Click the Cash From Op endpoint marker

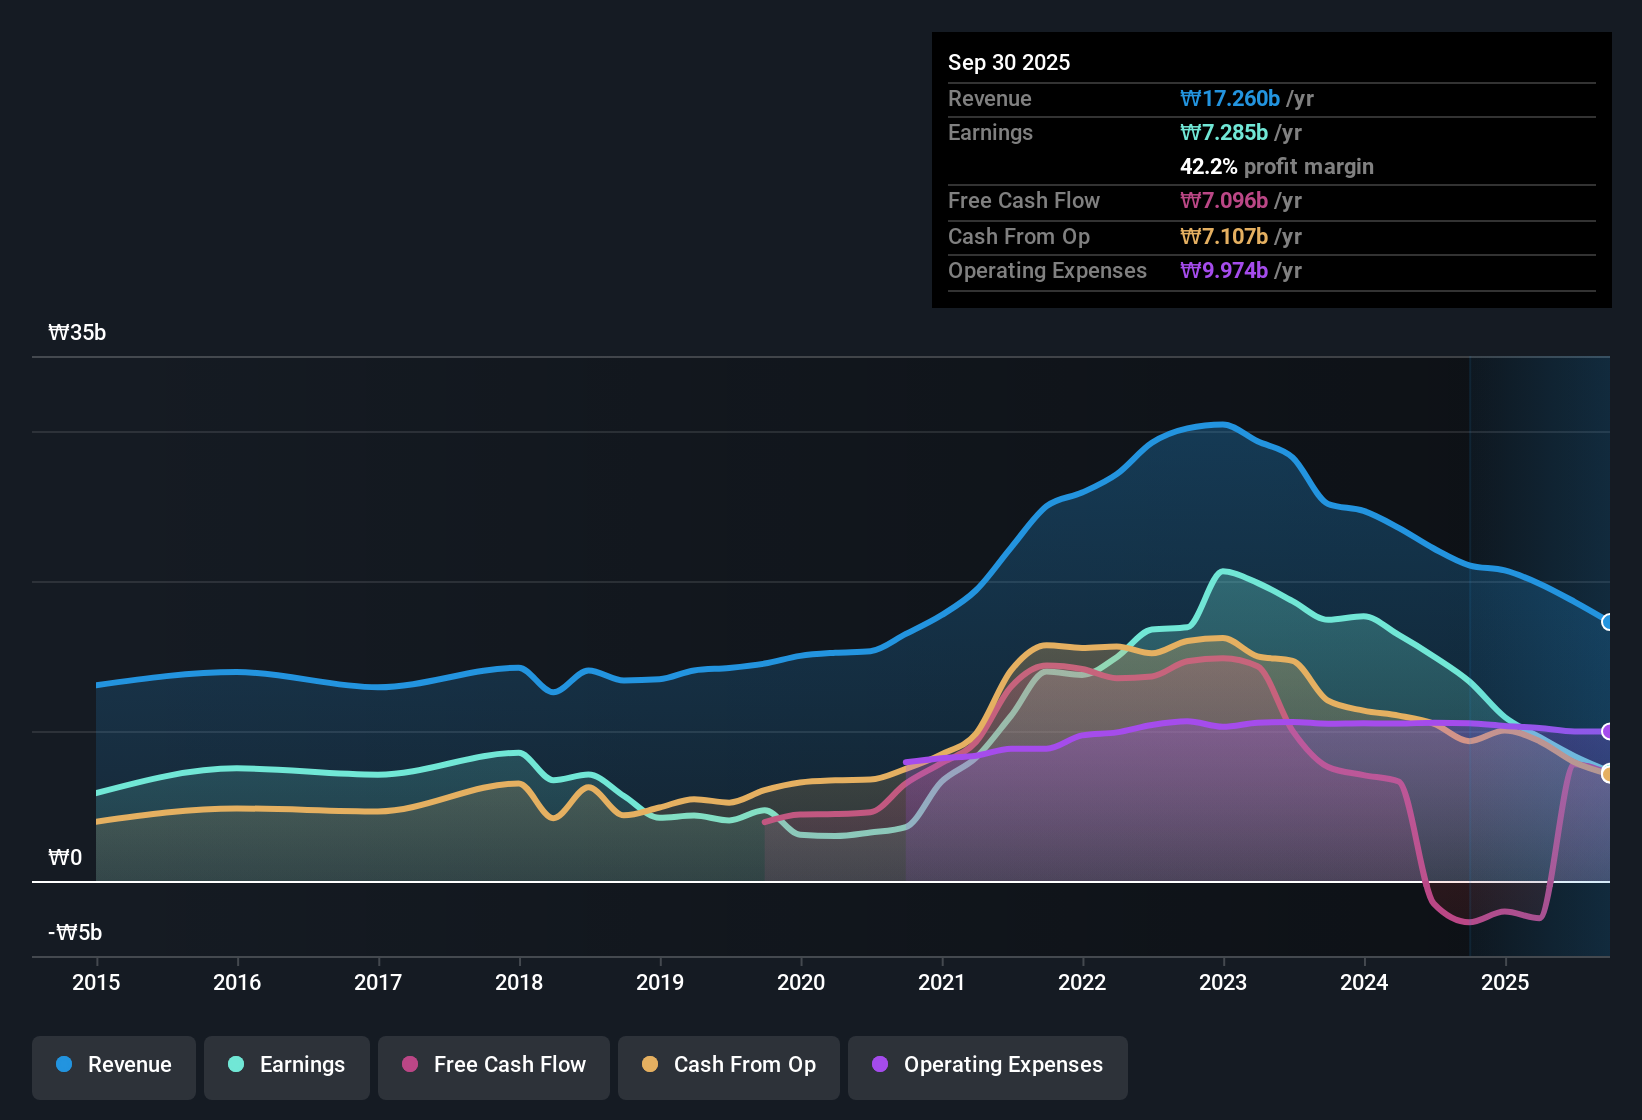pos(1608,773)
